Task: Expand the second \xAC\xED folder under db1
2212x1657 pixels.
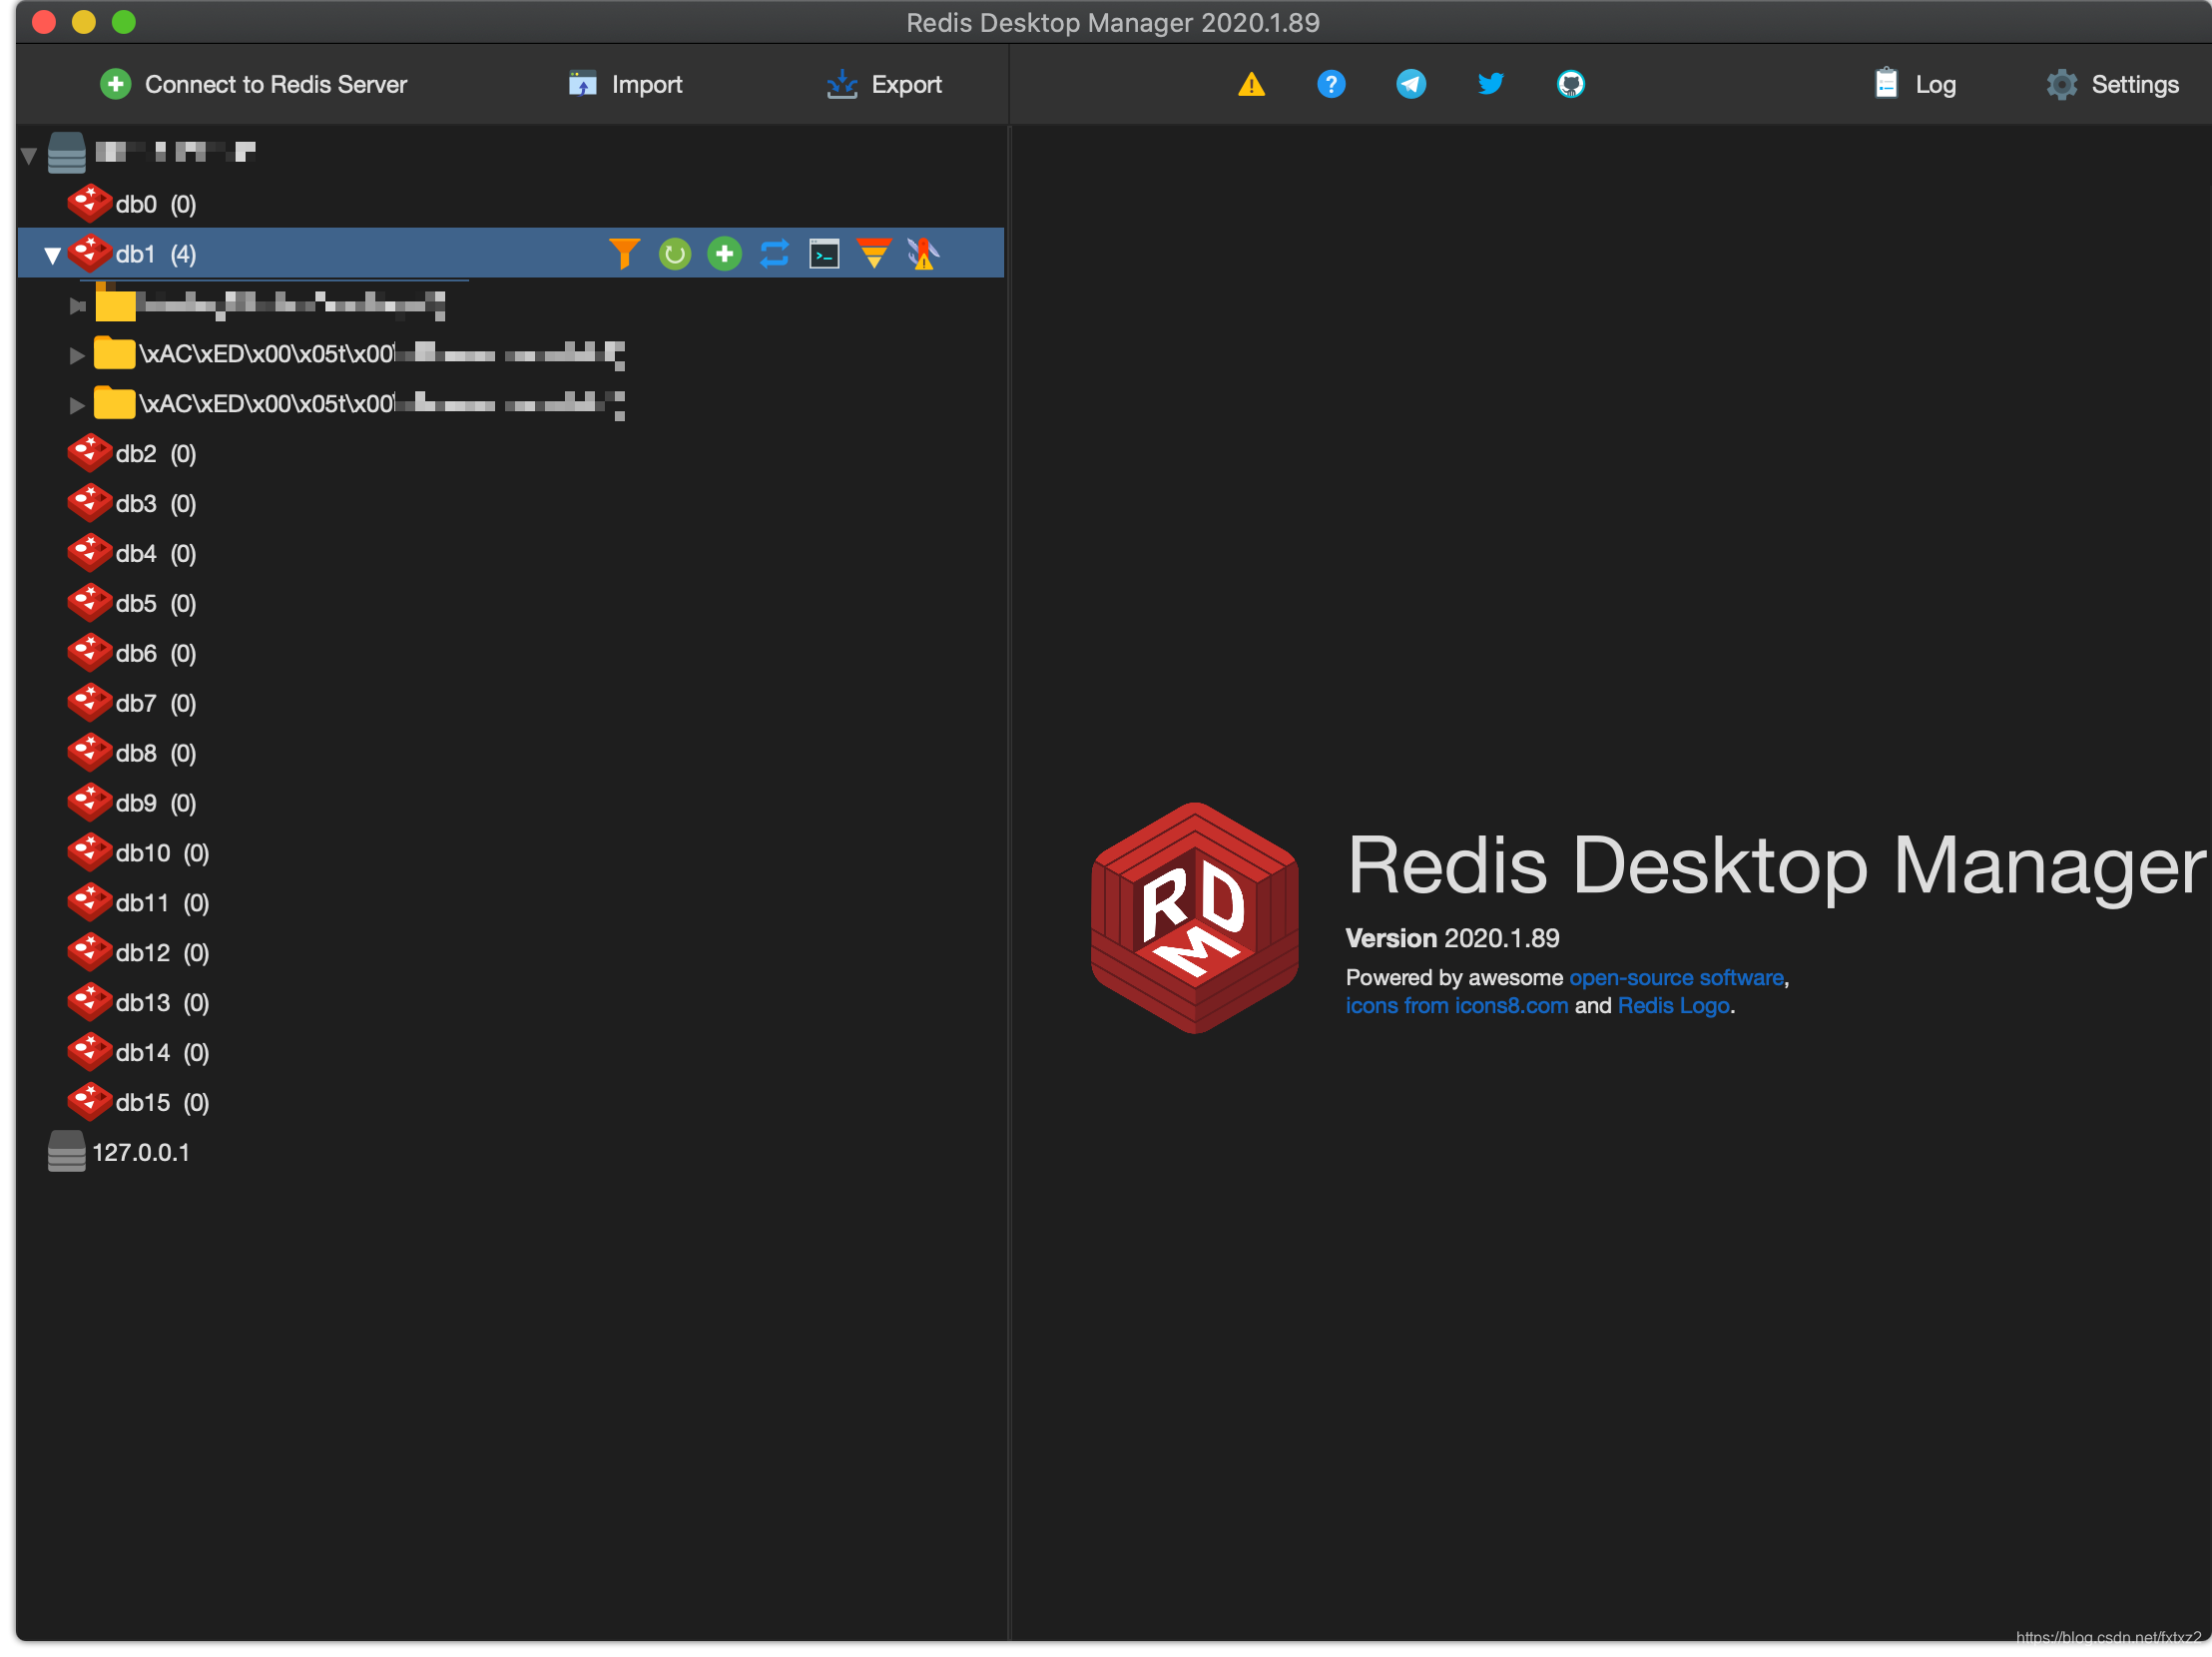Action: tap(77, 355)
